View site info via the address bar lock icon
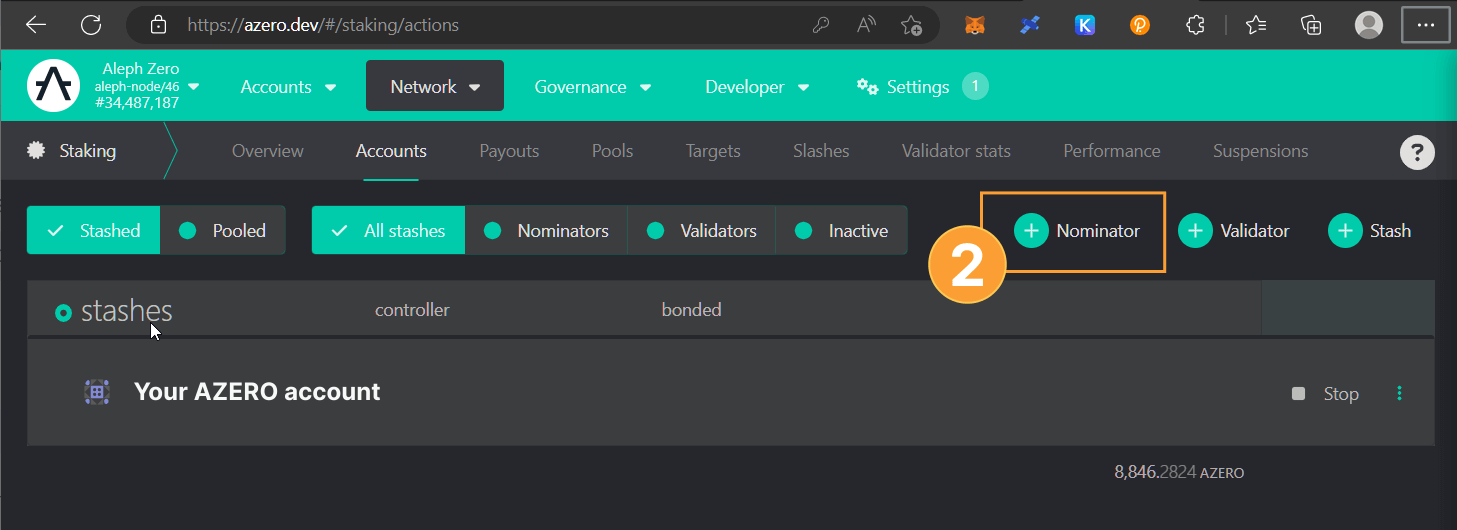Viewport: 1457px width, 530px height. 157,25
